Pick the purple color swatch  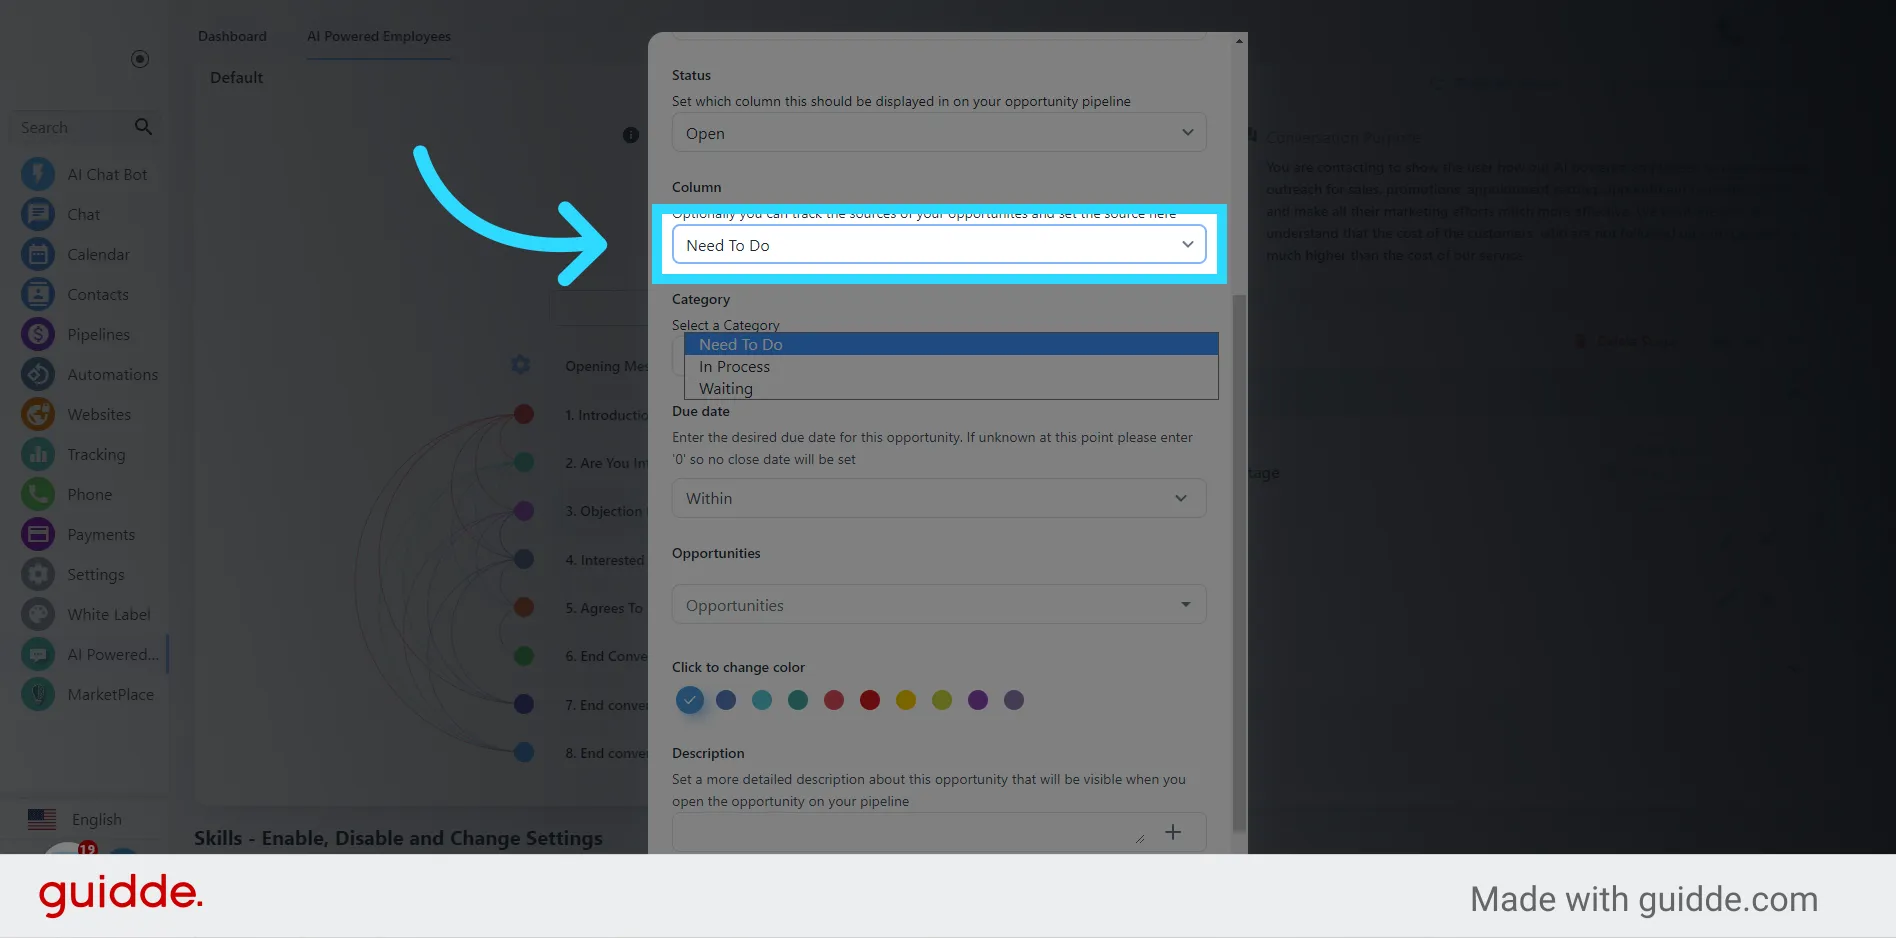[978, 700]
